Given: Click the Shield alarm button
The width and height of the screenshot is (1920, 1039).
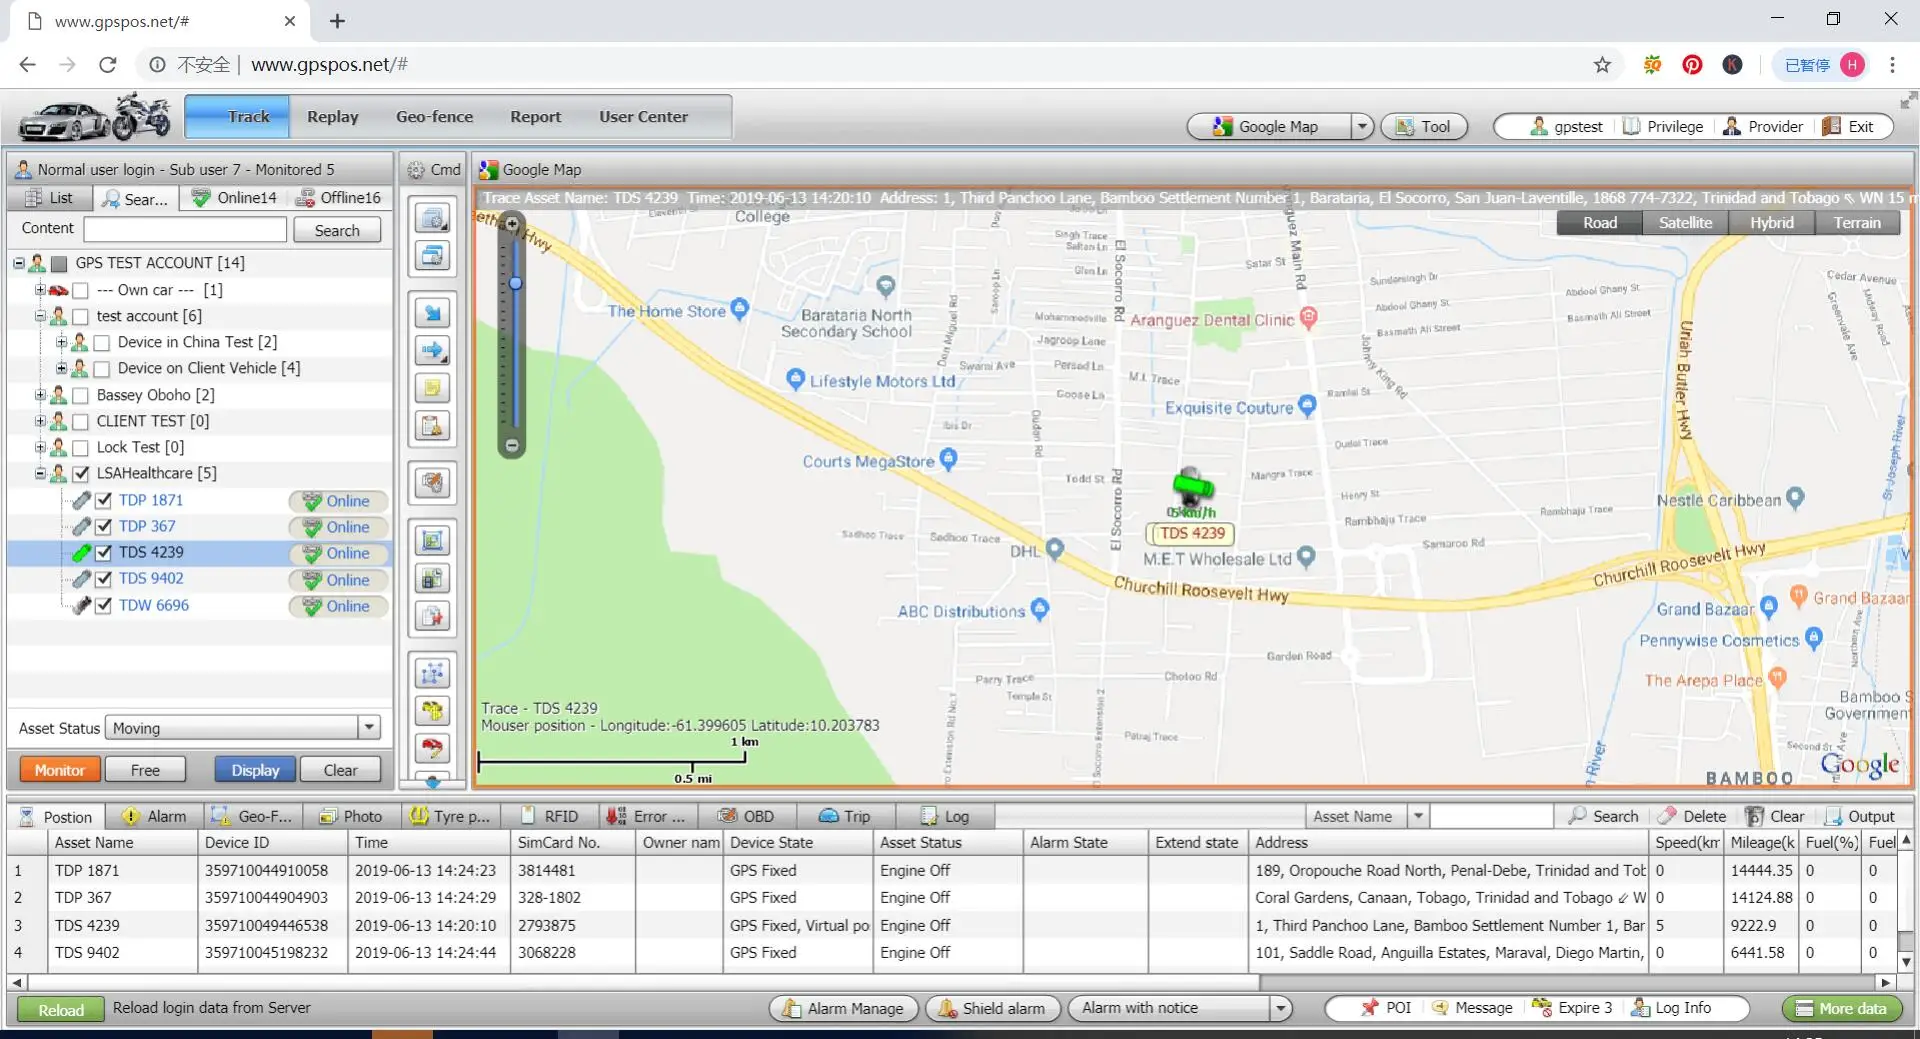Looking at the screenshot, I should click(991, 1008).
